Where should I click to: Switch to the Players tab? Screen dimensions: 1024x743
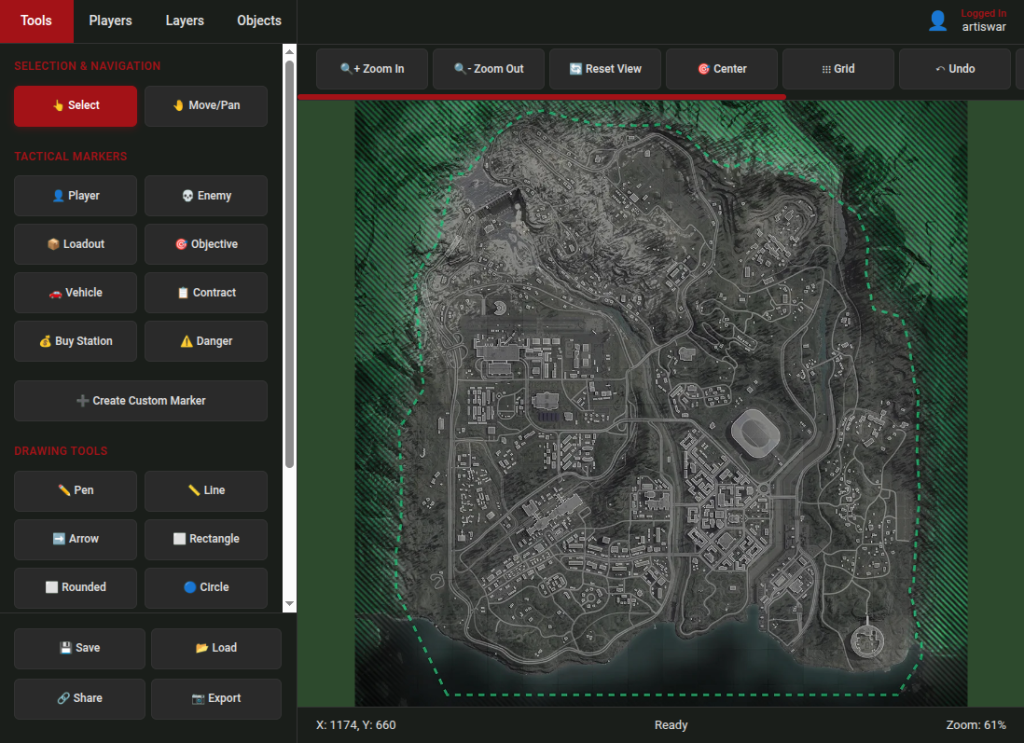(110, 21)
